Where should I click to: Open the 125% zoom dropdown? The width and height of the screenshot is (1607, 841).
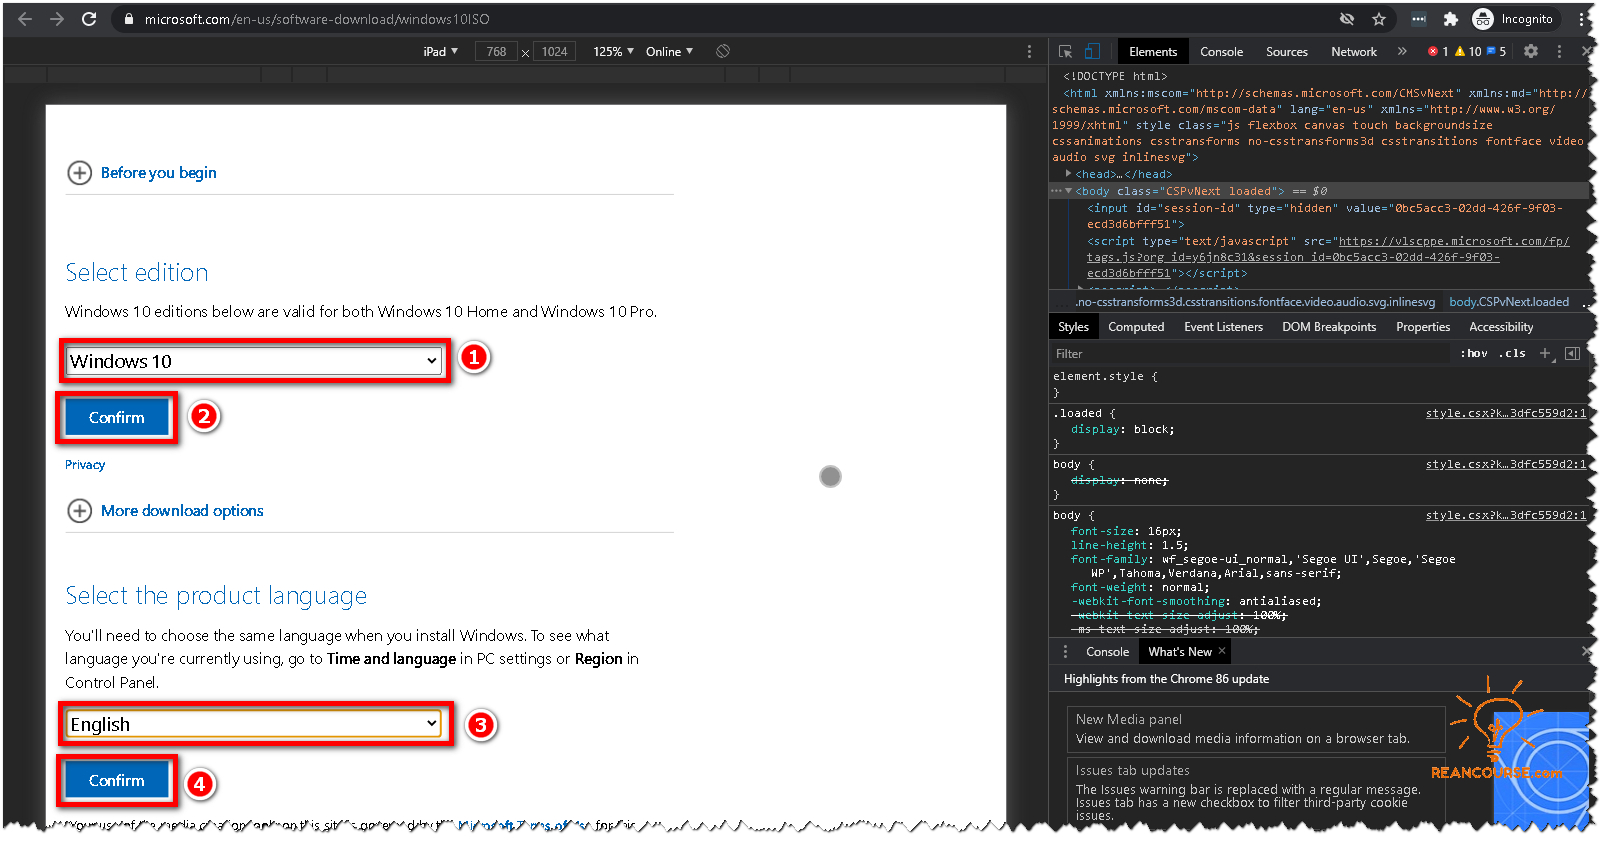tap(614, 51)
